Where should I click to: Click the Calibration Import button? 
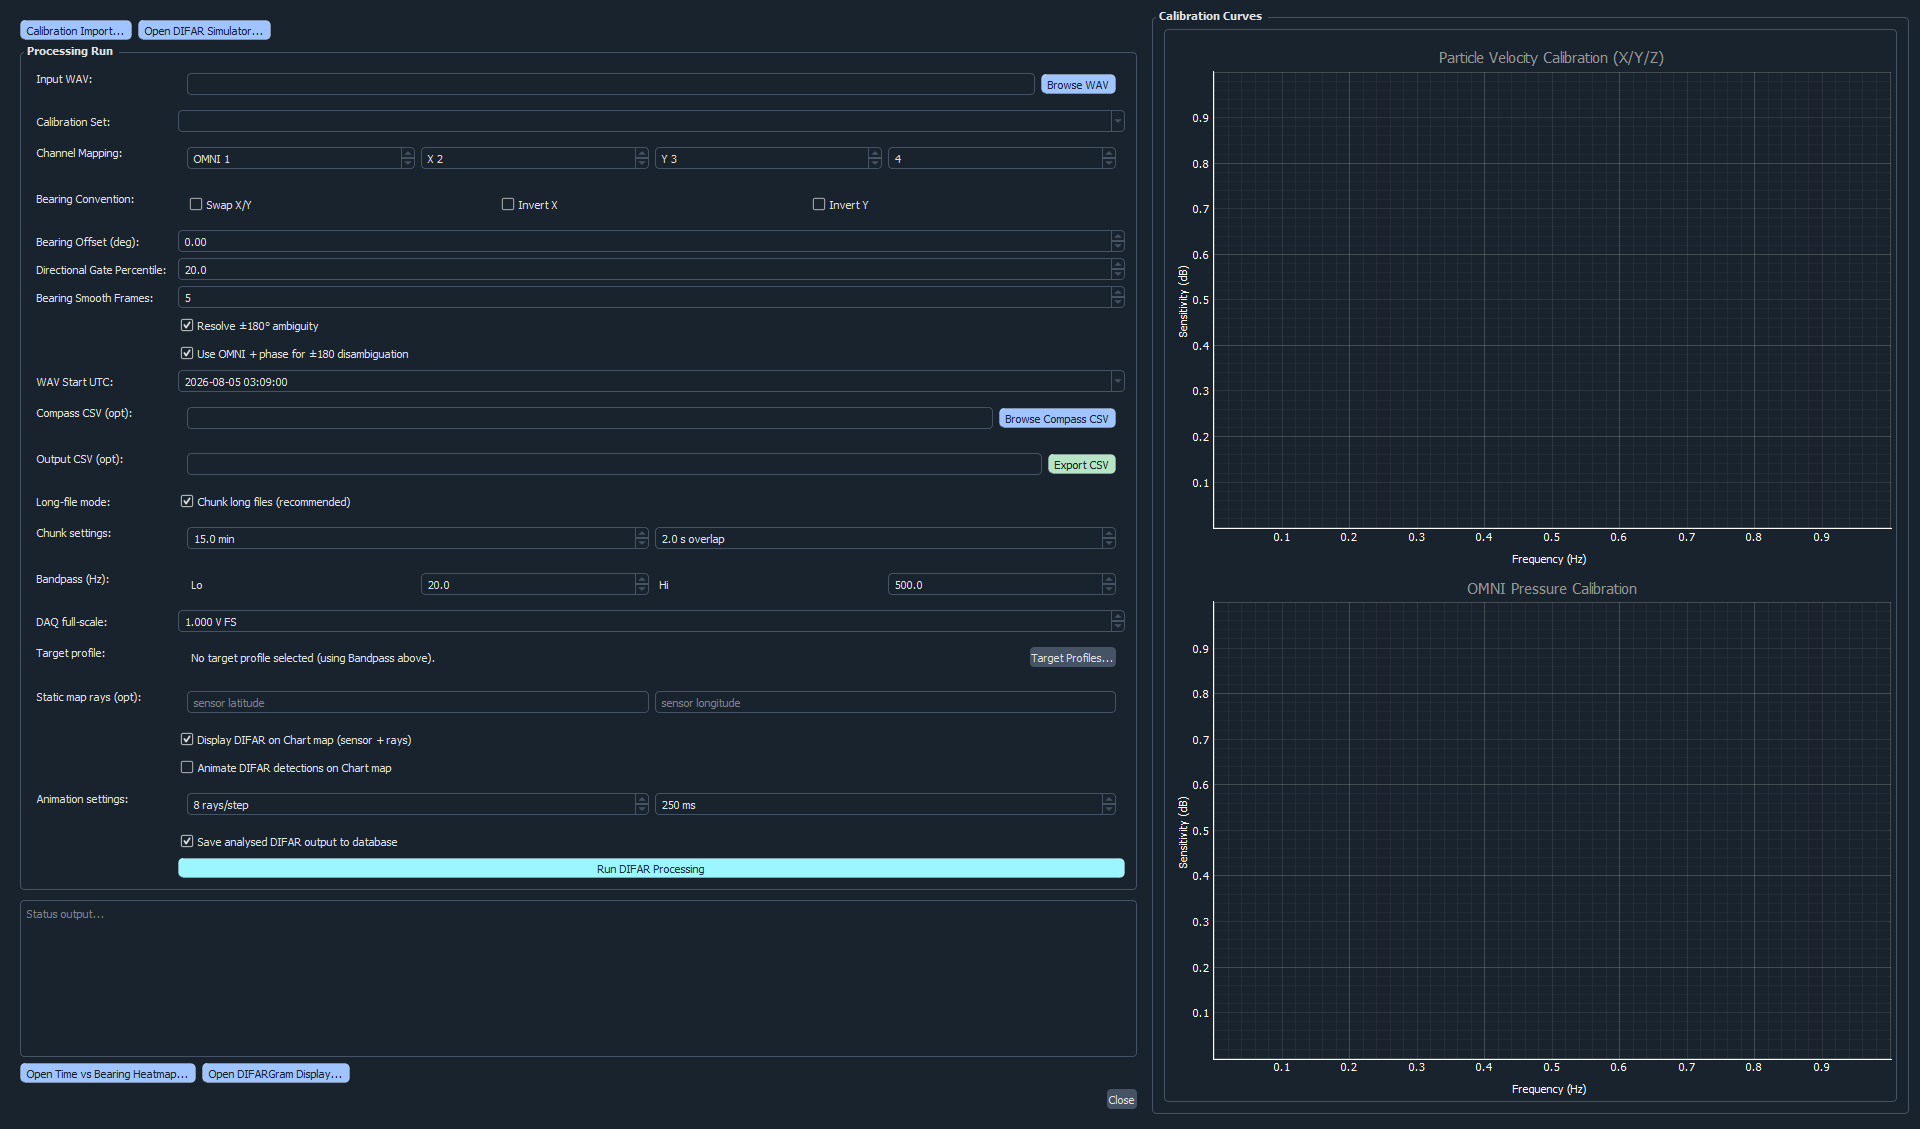[75, 31]
